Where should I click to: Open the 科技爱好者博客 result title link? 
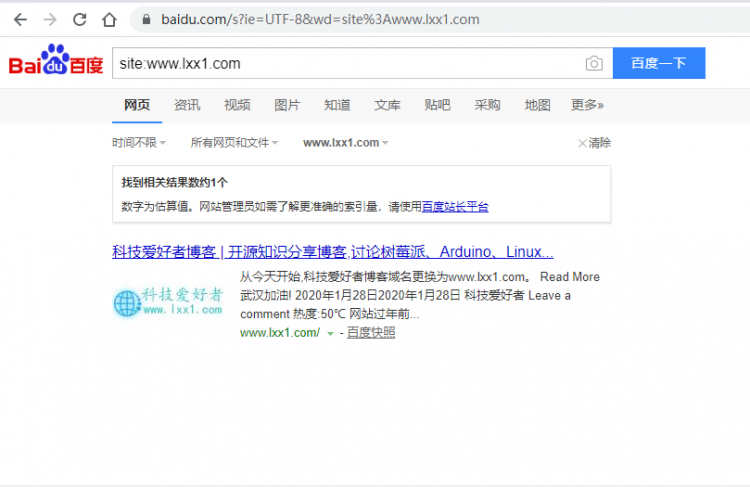[332, 252]
